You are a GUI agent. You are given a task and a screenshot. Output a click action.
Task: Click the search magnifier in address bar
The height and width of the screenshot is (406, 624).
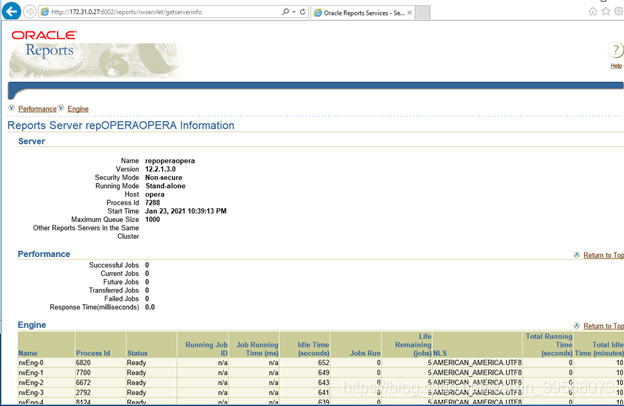[285, 12]
